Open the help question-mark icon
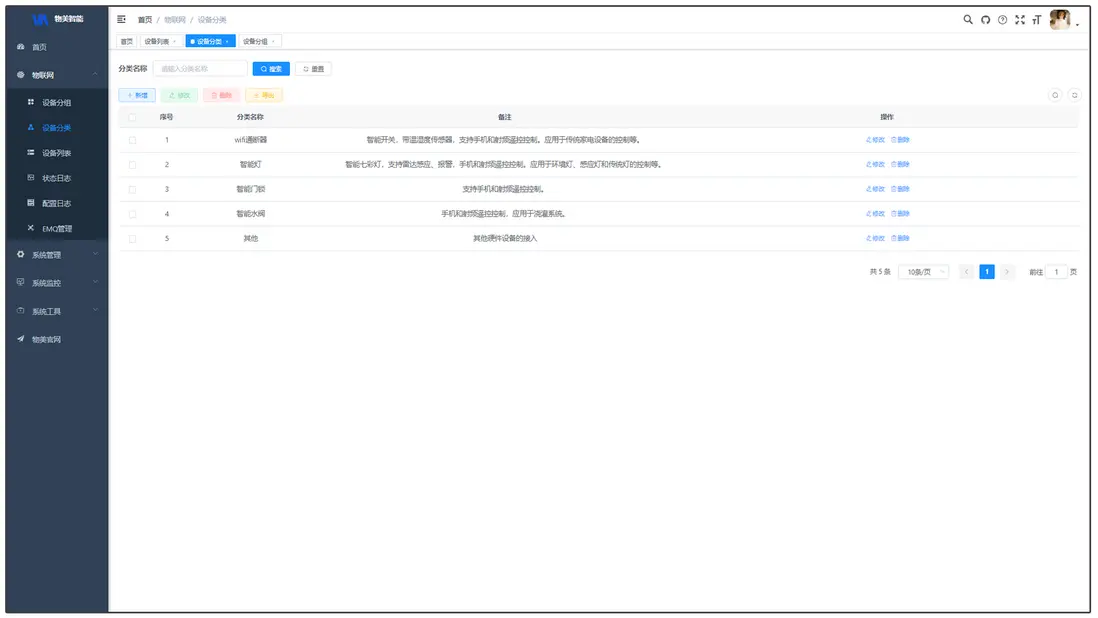Screen dimensions: 1098x618 tap(1003, 20)
